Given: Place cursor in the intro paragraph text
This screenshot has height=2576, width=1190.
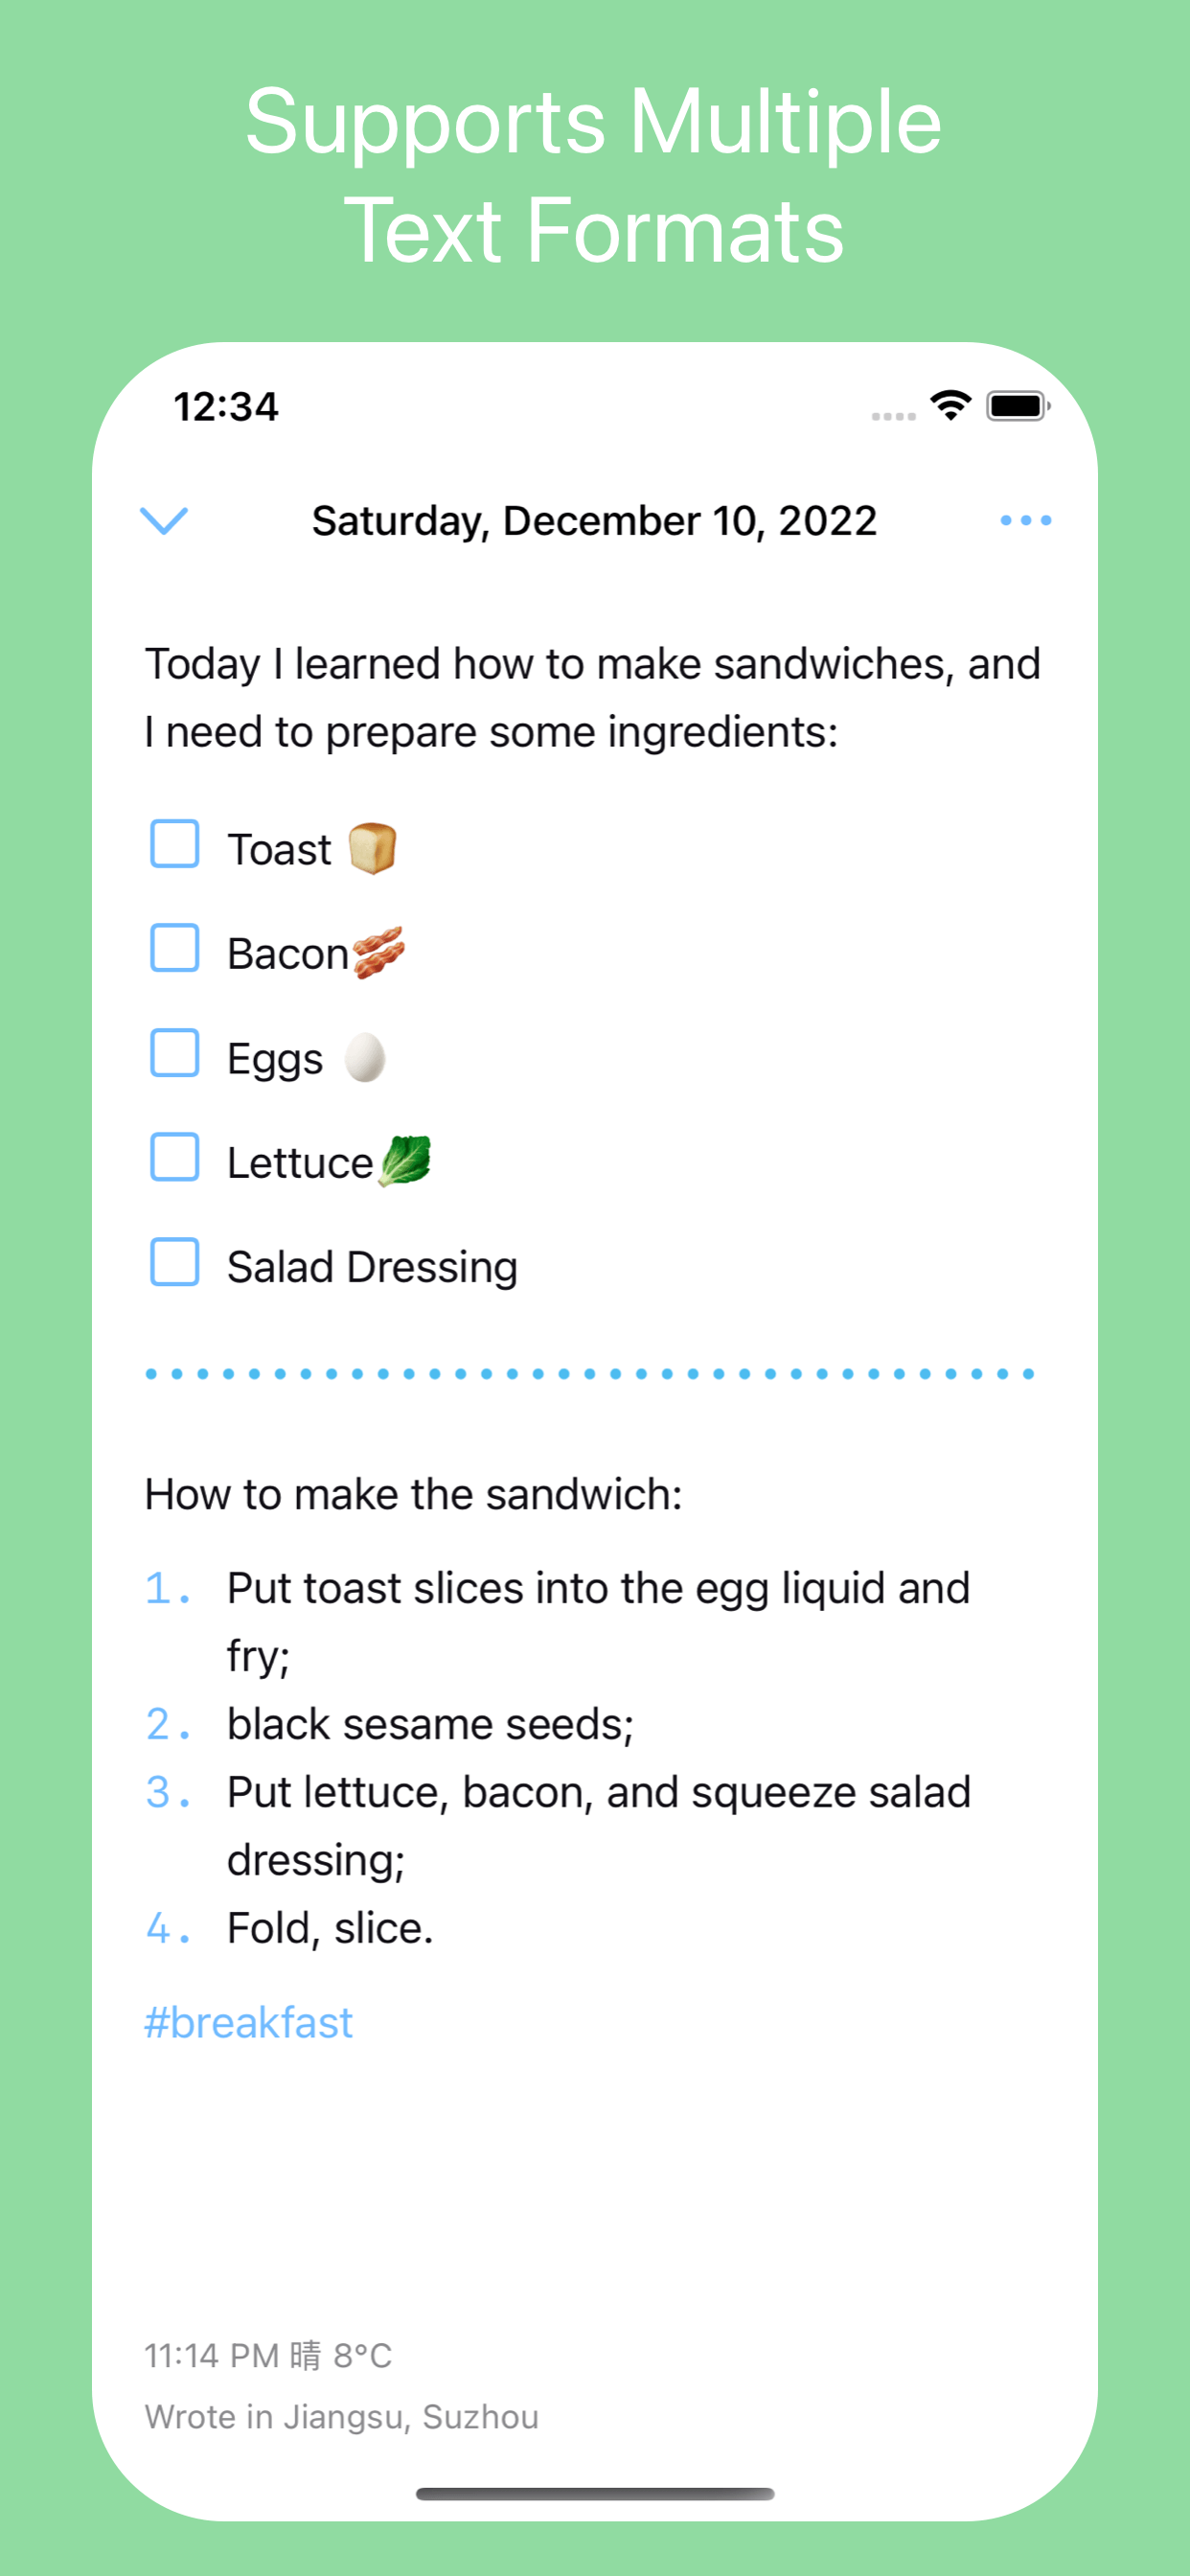Looking at the screenshot, I should [593, 698].
